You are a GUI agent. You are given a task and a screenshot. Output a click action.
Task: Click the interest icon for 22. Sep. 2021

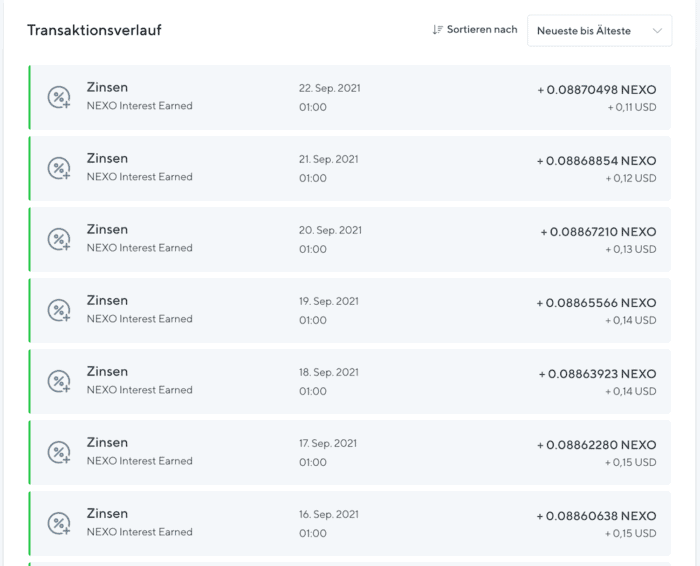coord(59,97)
